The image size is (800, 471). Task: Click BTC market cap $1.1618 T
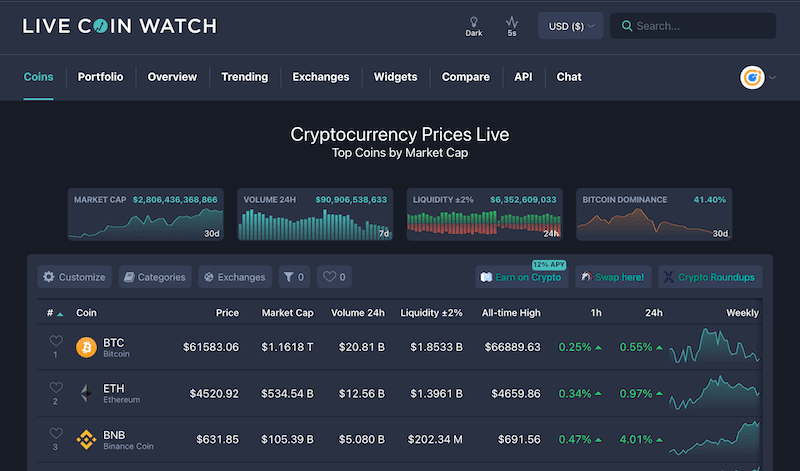coord(287,348)
